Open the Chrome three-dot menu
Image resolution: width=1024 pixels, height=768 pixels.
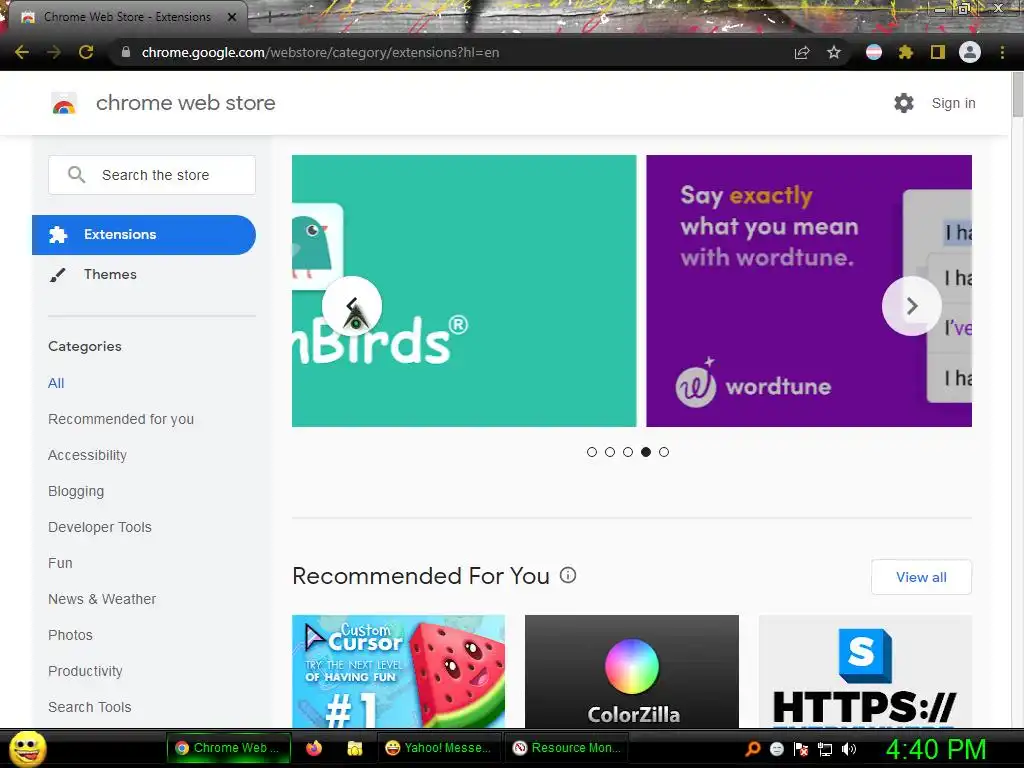1002,52
